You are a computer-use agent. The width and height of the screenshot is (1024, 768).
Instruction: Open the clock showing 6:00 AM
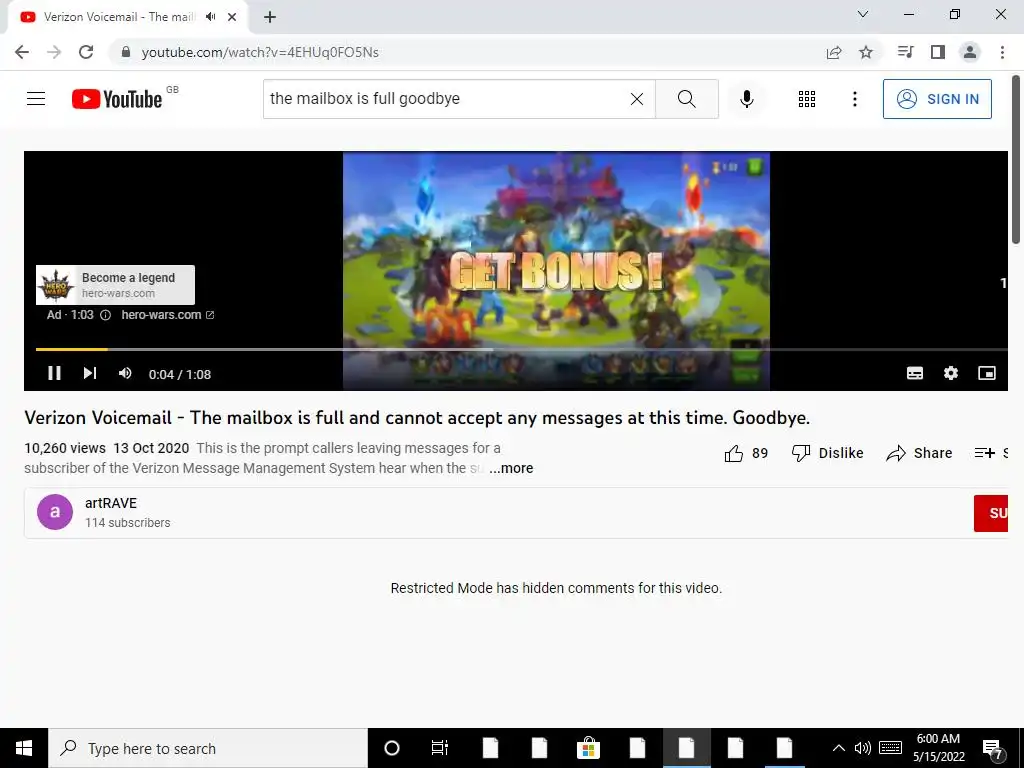(x=938, y=748)
